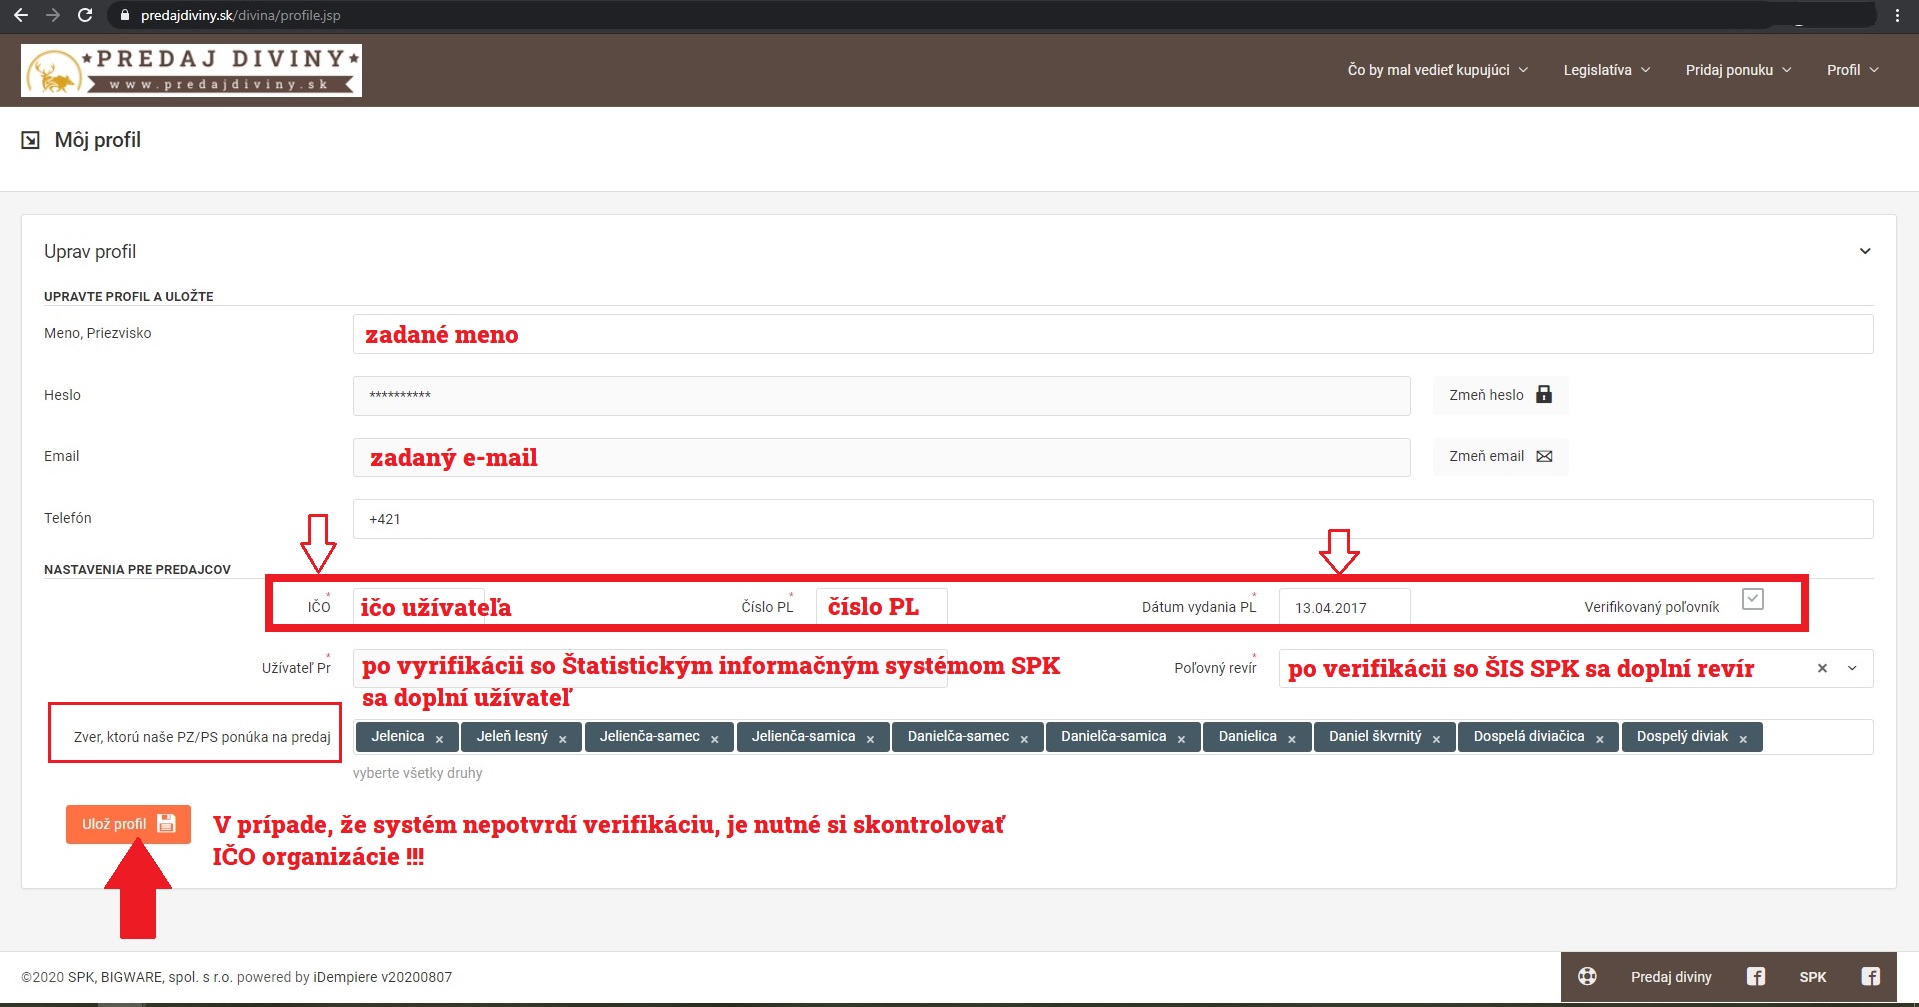Image resolution: width=1919 pixels, height=1007 pixels.
Task: Click the Telefón input field
Action: pyautogui.click(x=1112, y=519)
